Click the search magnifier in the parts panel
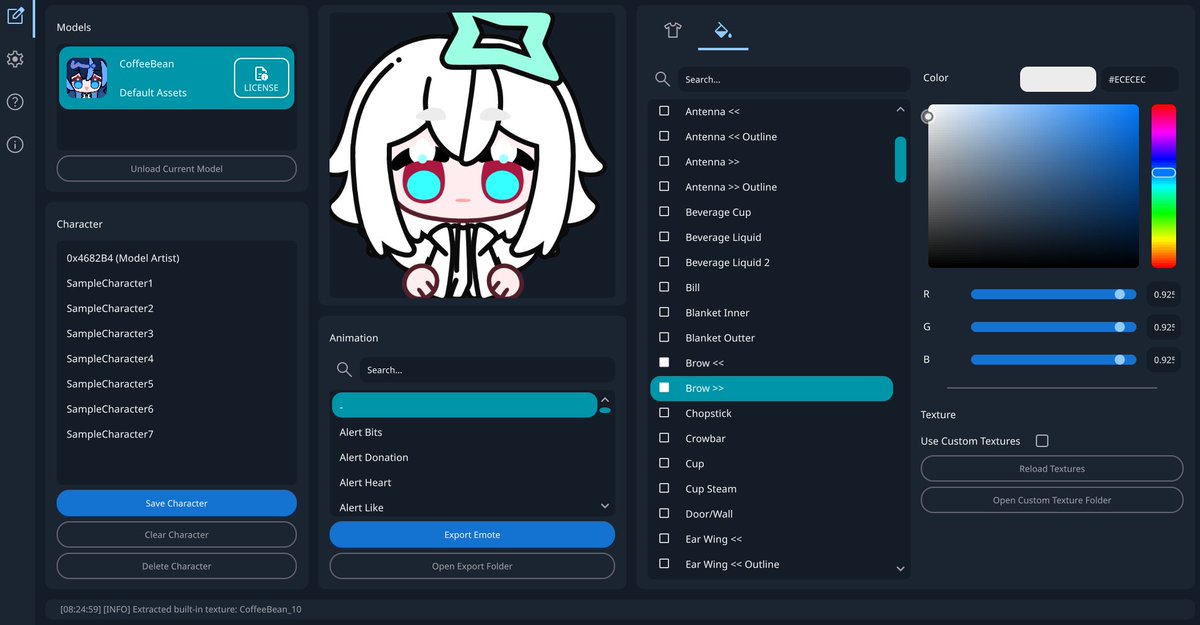The height and width of the screenshot is (625, 1200). tap(661, 79)
